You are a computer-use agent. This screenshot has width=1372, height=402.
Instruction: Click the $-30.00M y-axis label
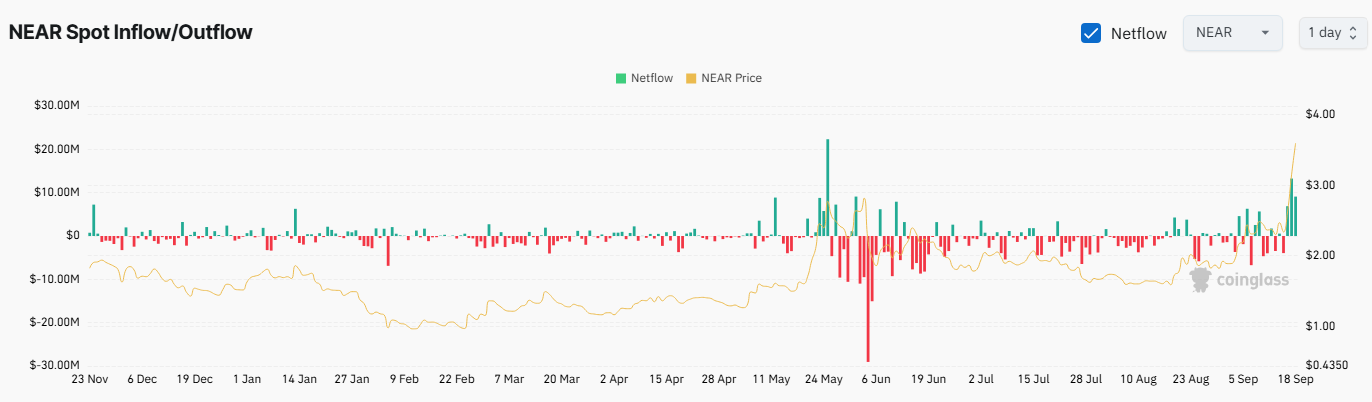click(56, 365)
